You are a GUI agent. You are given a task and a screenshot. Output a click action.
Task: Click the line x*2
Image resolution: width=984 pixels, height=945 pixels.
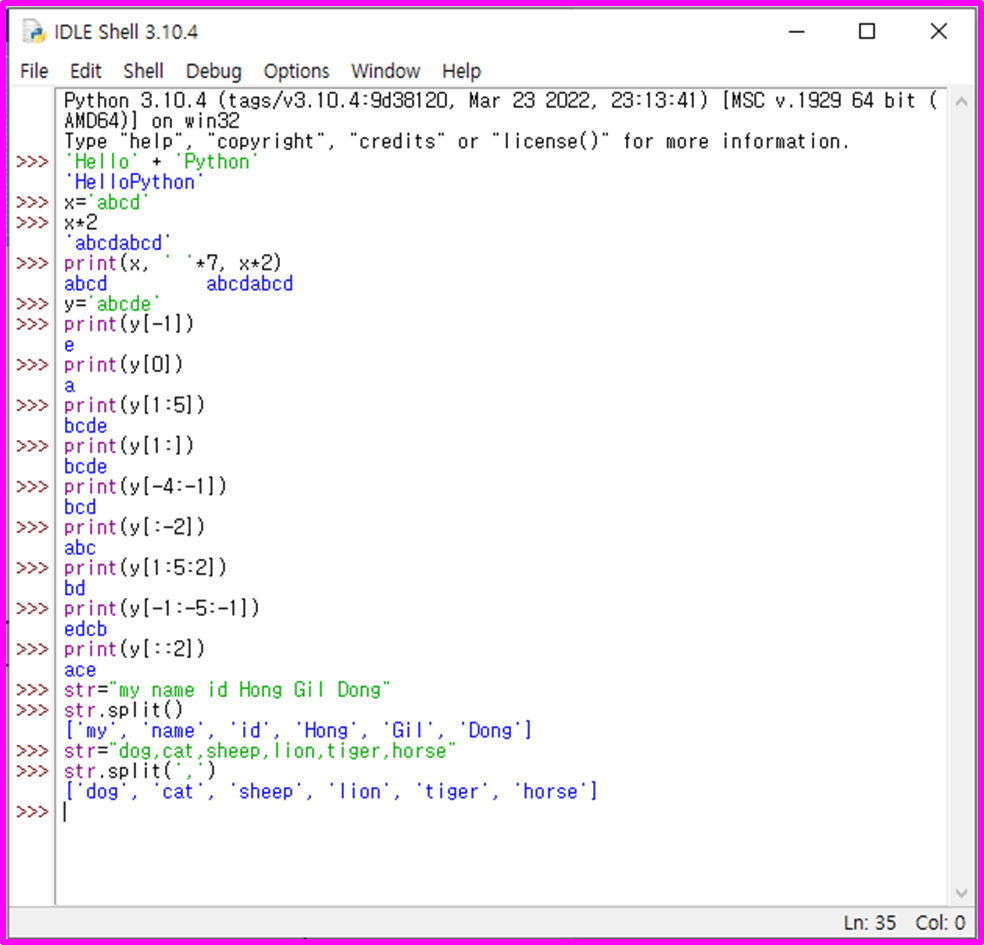(80, 223)
